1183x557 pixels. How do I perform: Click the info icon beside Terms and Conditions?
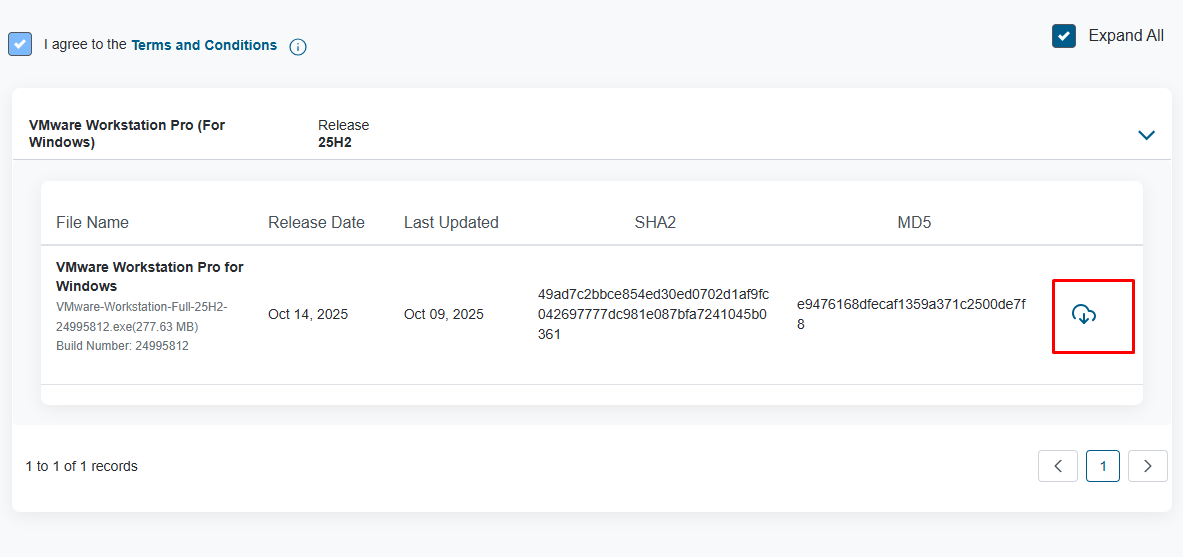[297, 47]
